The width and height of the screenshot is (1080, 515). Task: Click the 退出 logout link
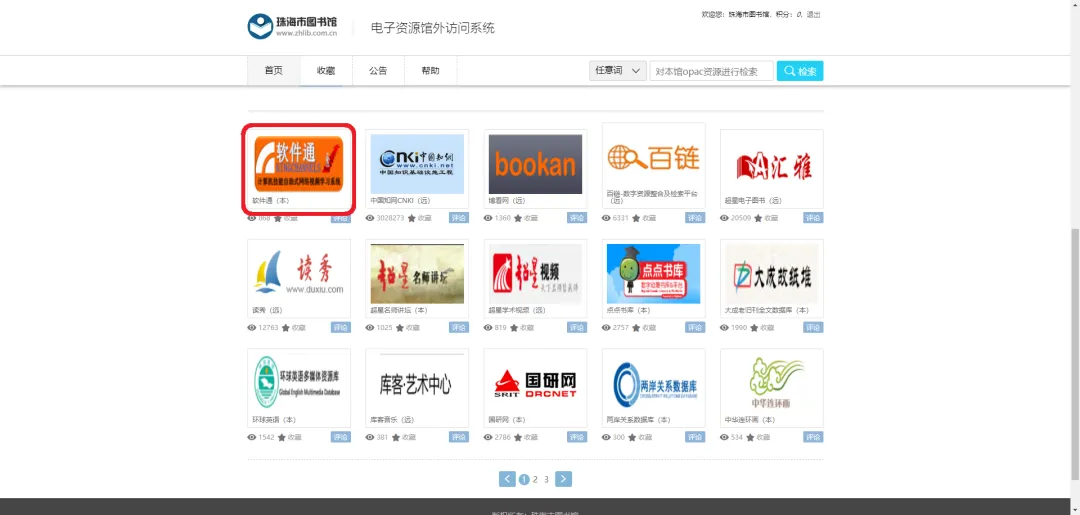point(813,14)
